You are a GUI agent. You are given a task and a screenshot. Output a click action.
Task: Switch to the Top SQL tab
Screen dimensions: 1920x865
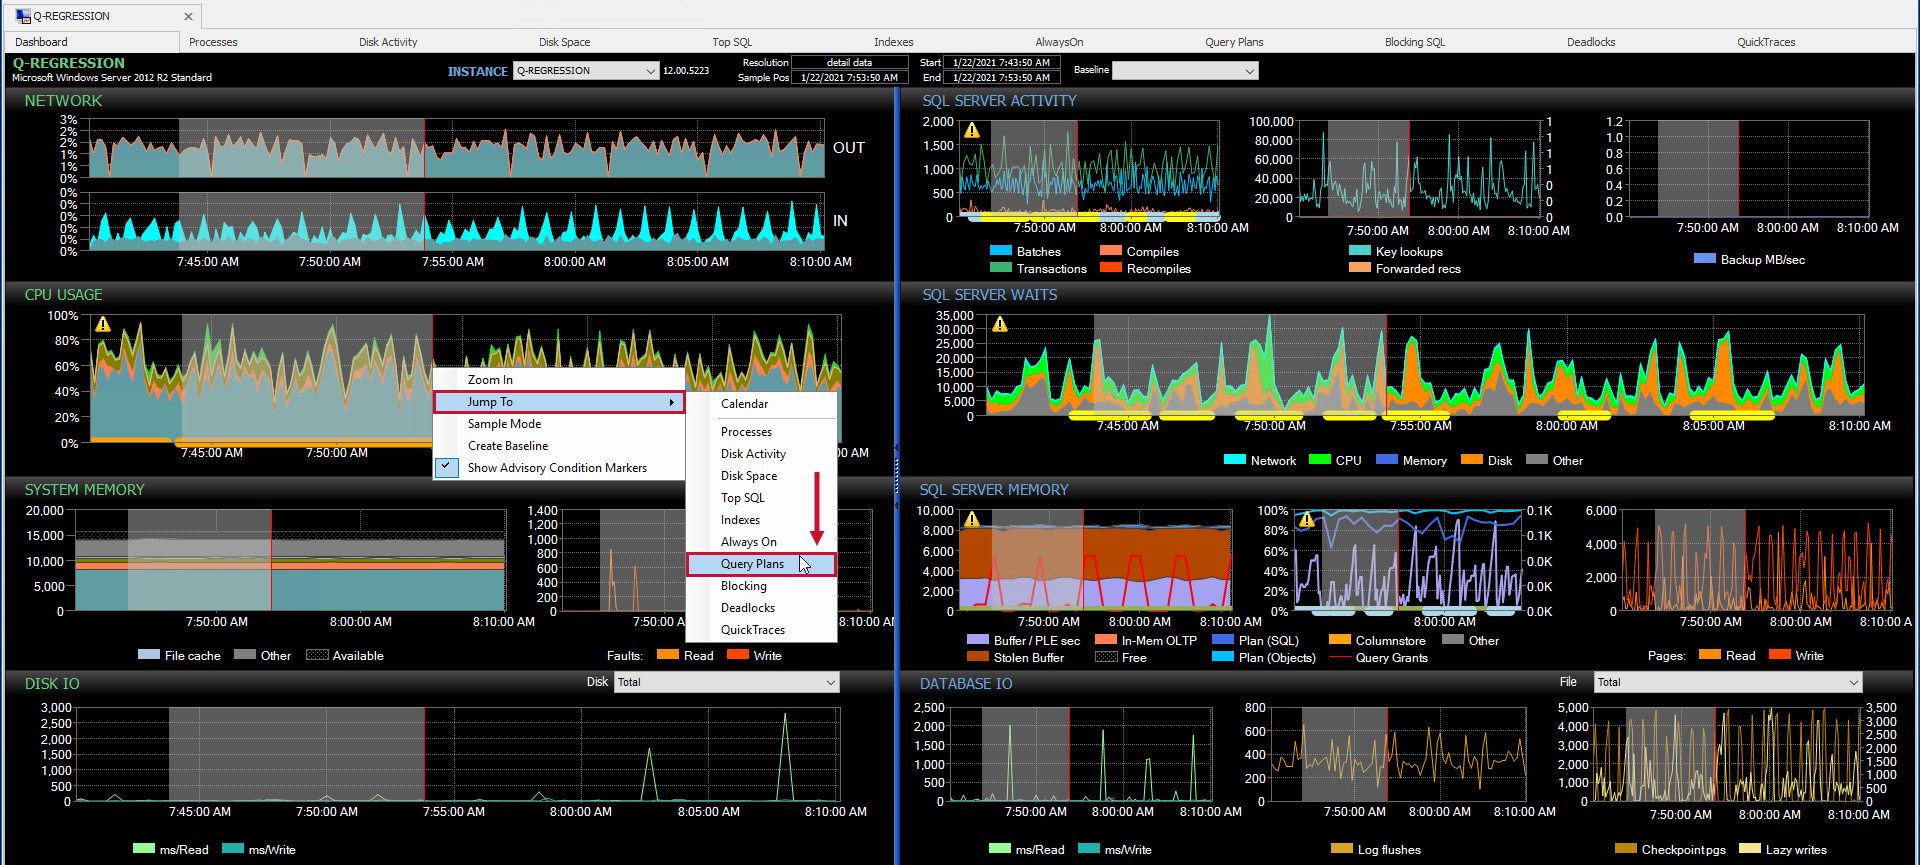click(732, 42)
